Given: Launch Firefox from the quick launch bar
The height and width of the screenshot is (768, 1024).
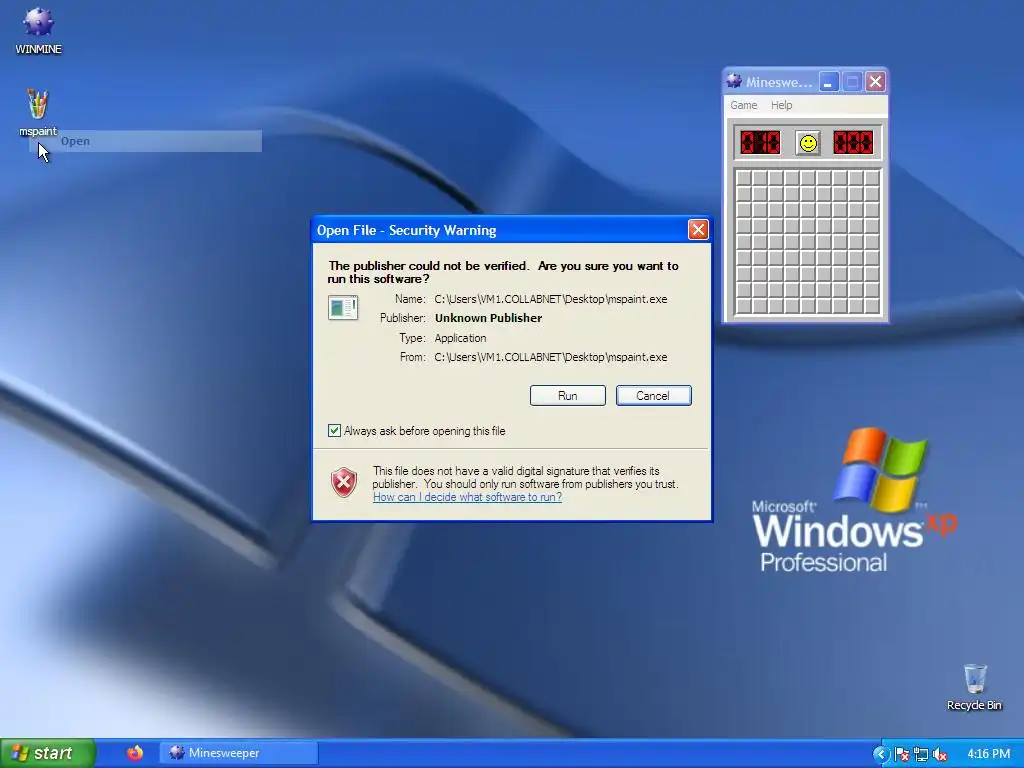Looking at the screenshot, I should pyautogui.click(x=135, y=753).
